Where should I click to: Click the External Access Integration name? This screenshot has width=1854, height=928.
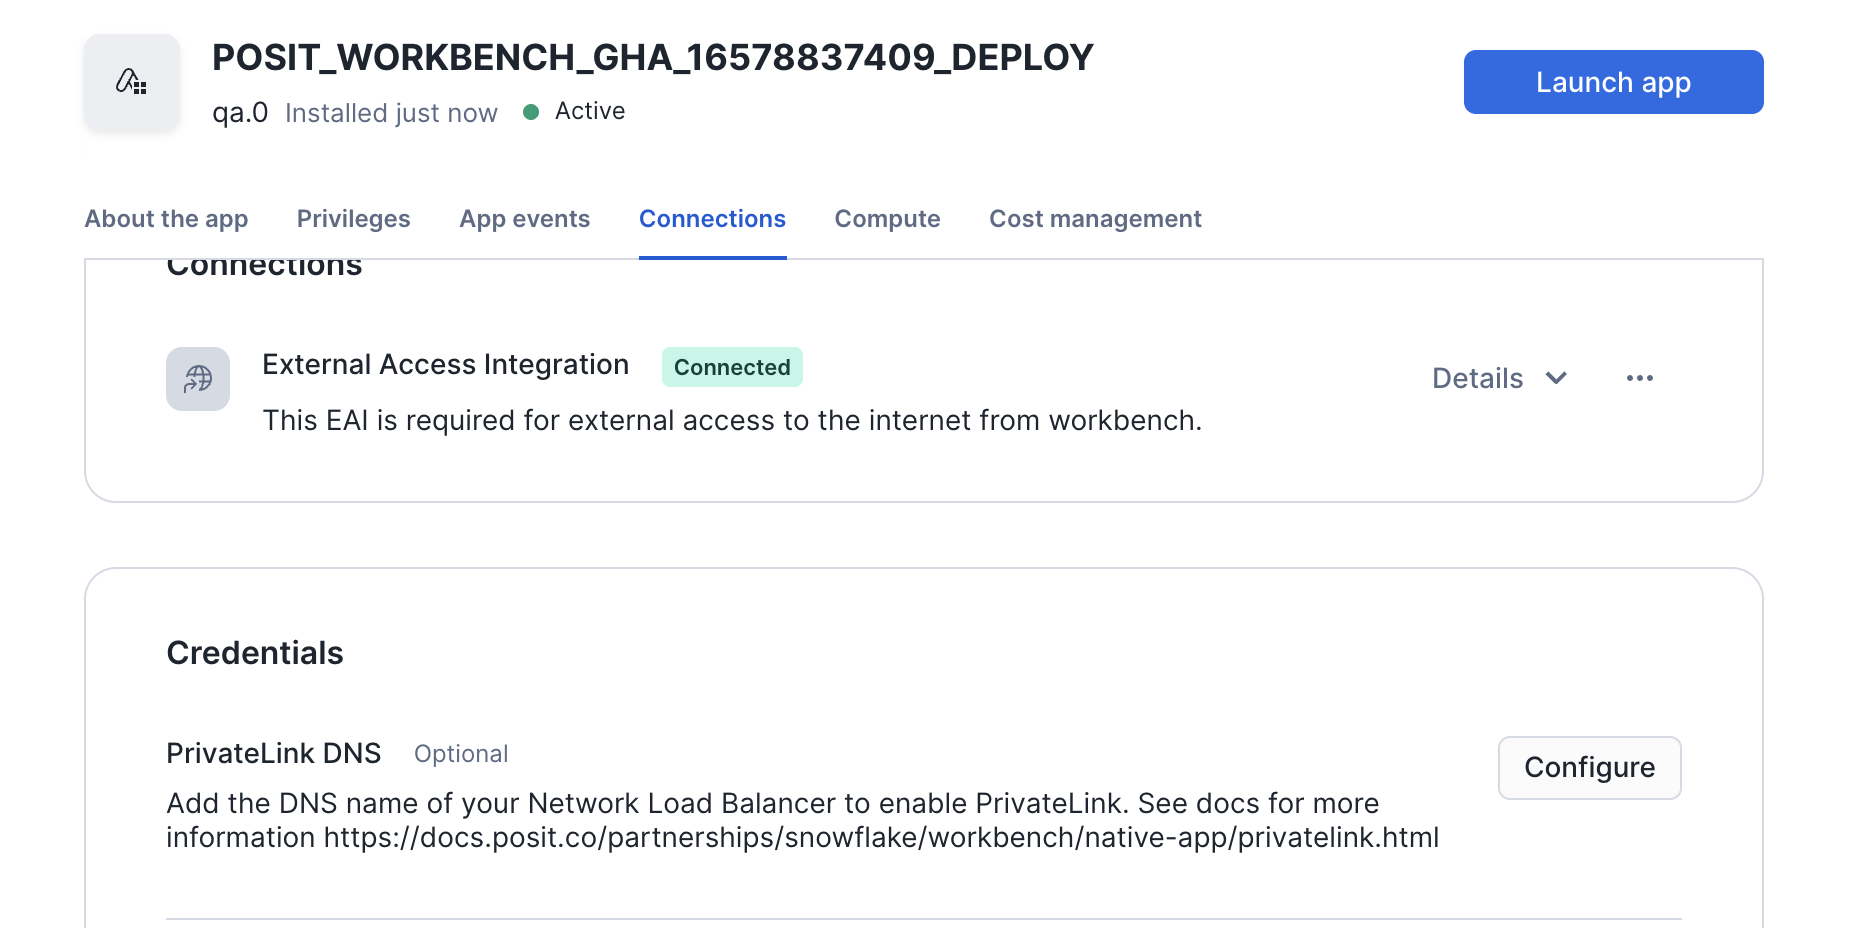coord(445,365)
